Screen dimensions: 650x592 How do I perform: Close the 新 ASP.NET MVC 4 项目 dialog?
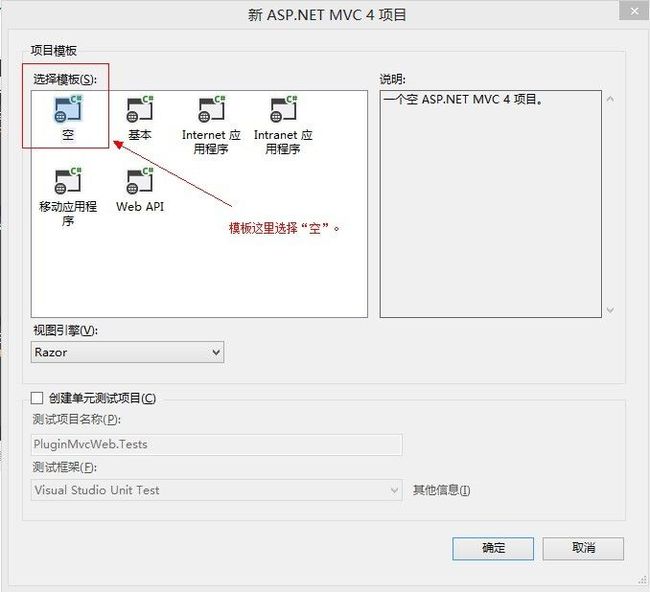pyautogui.click(x=634, y=11)
